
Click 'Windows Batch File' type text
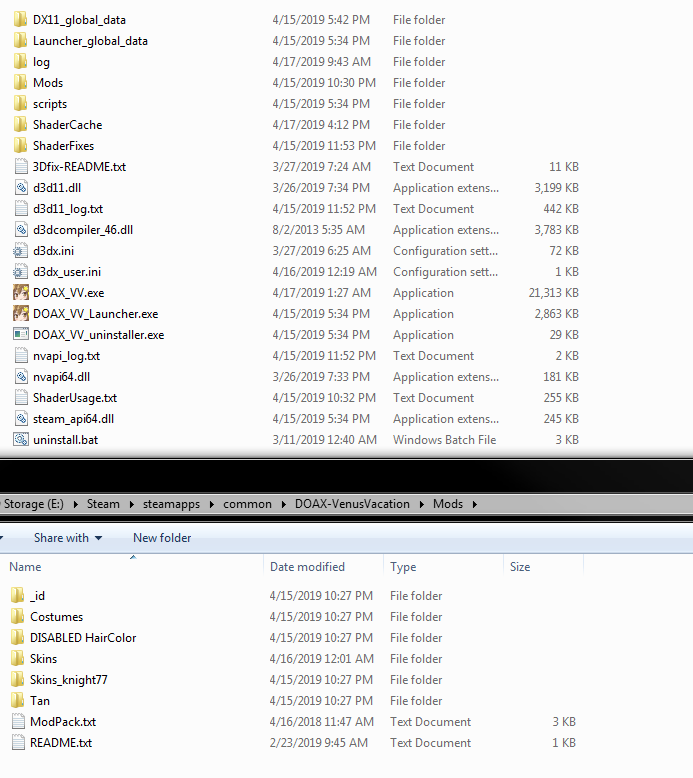tap(444, 440)
